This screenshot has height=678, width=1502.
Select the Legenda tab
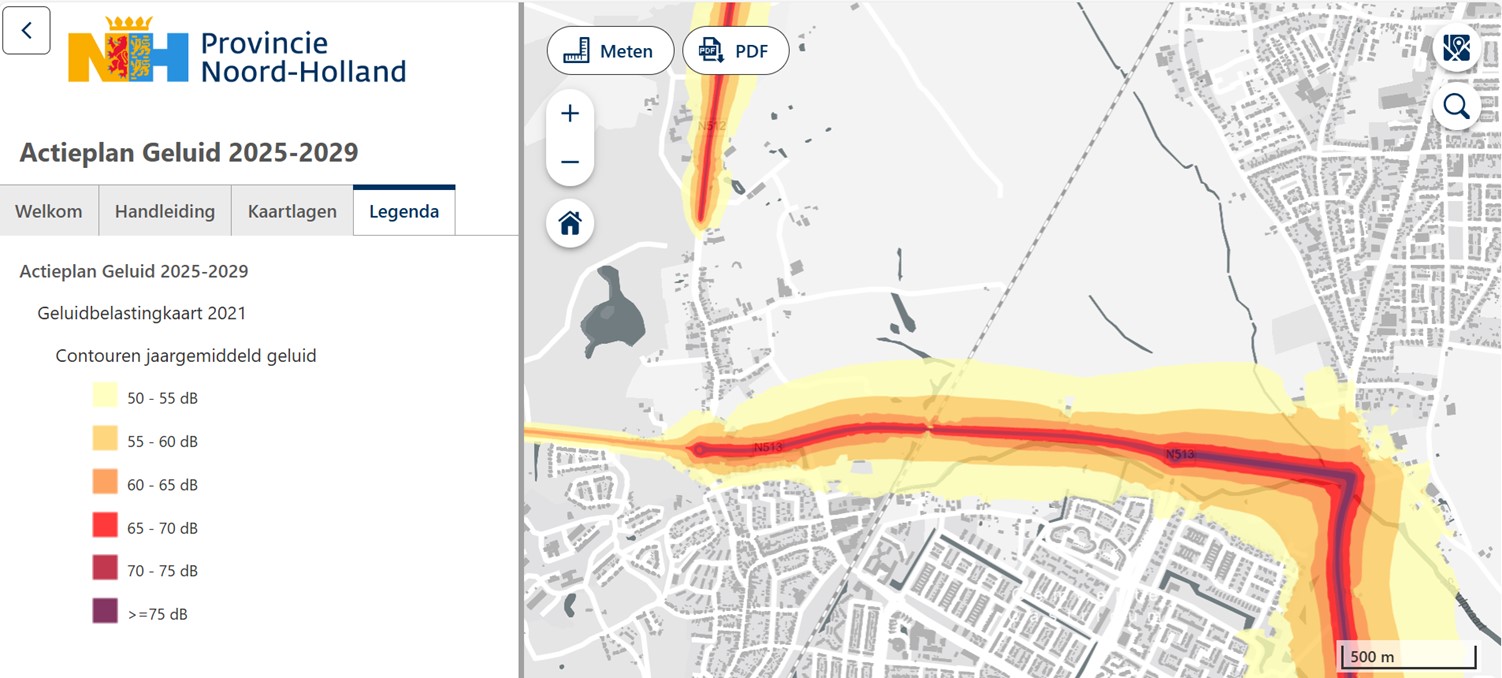tap(404, 211)
